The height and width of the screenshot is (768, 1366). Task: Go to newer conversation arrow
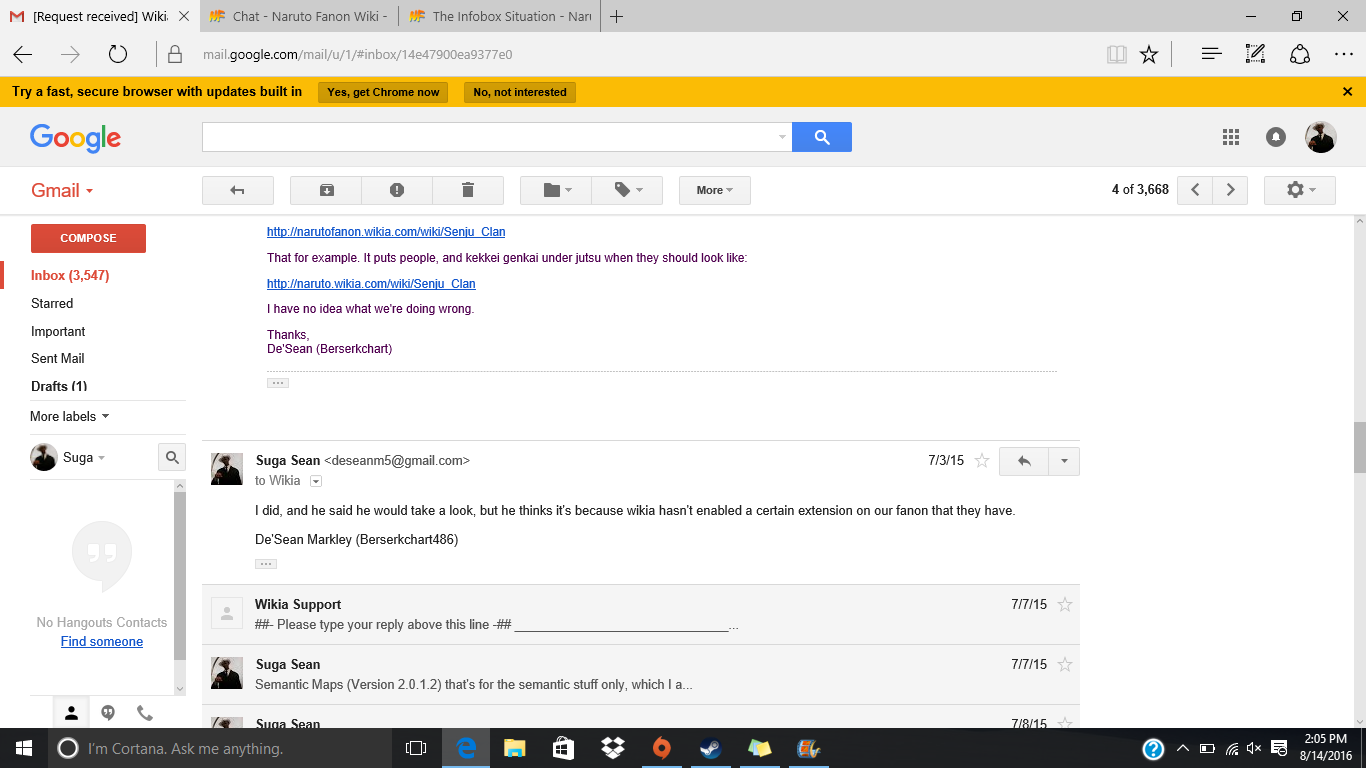coord(1195,190)
